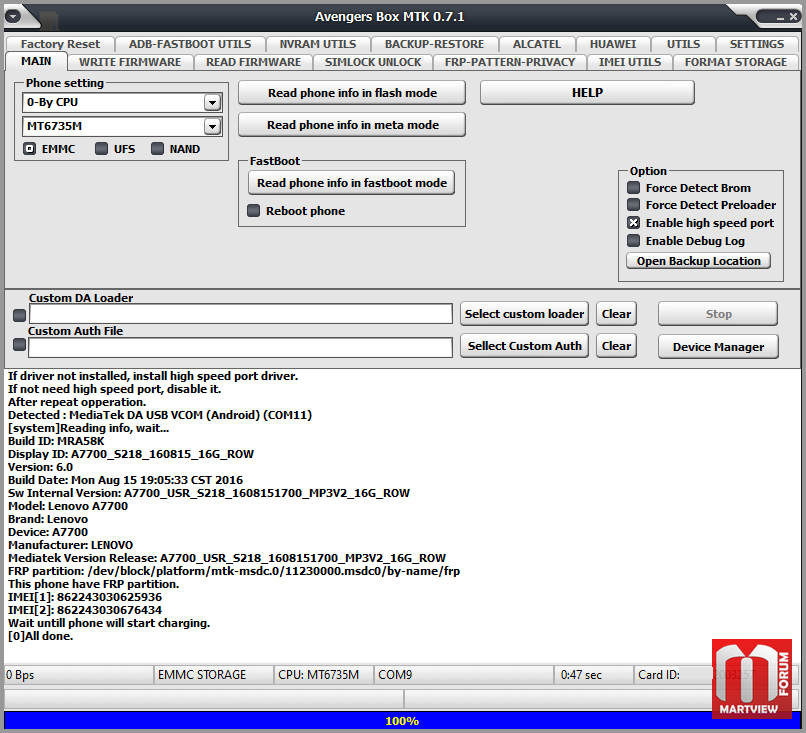Go to BACKUP-RESTORE tab
806x733 pixels.
tap(434, 44)
